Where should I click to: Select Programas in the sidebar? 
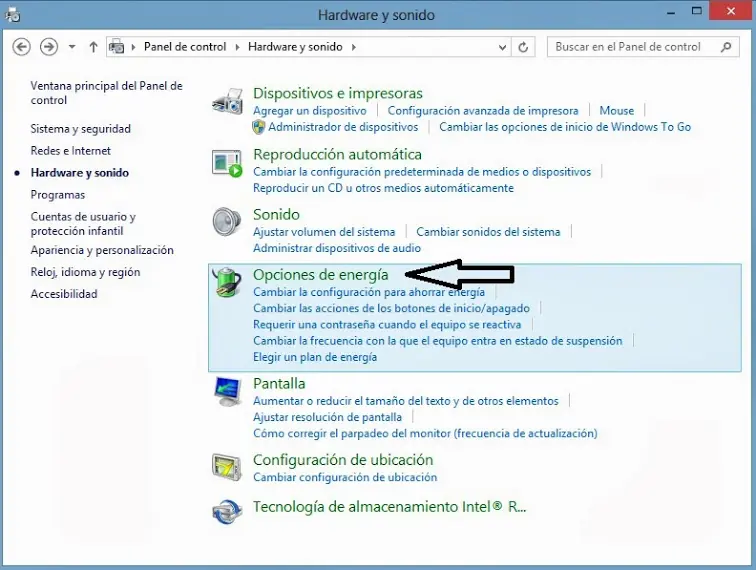pos(58,195)
